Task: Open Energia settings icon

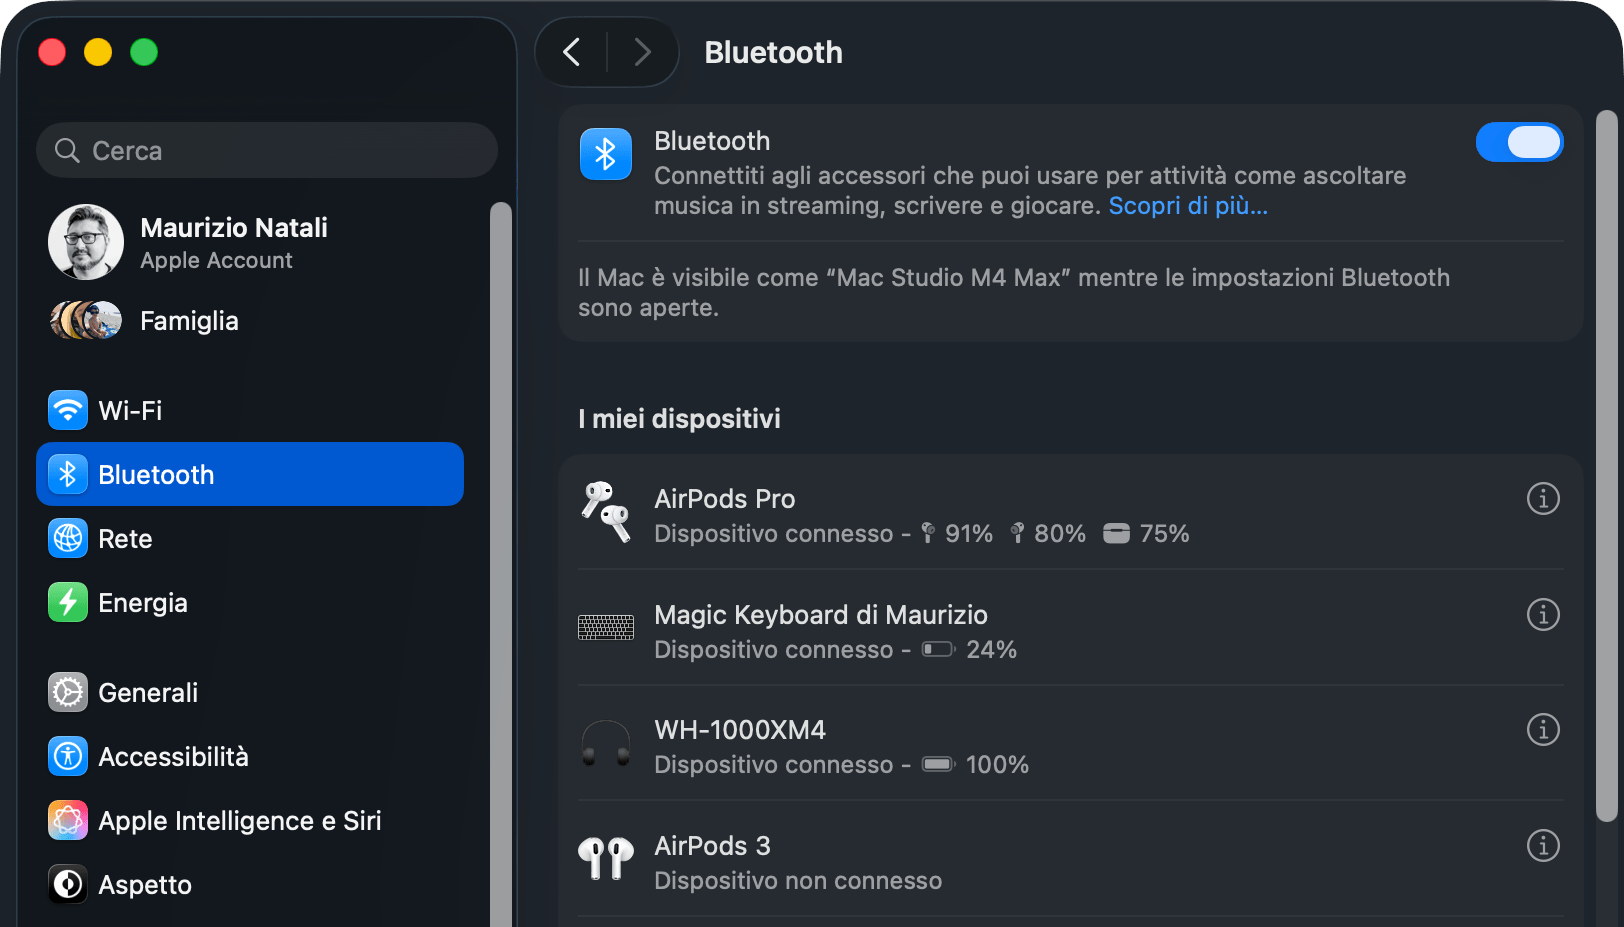Action: pos(68,602)
